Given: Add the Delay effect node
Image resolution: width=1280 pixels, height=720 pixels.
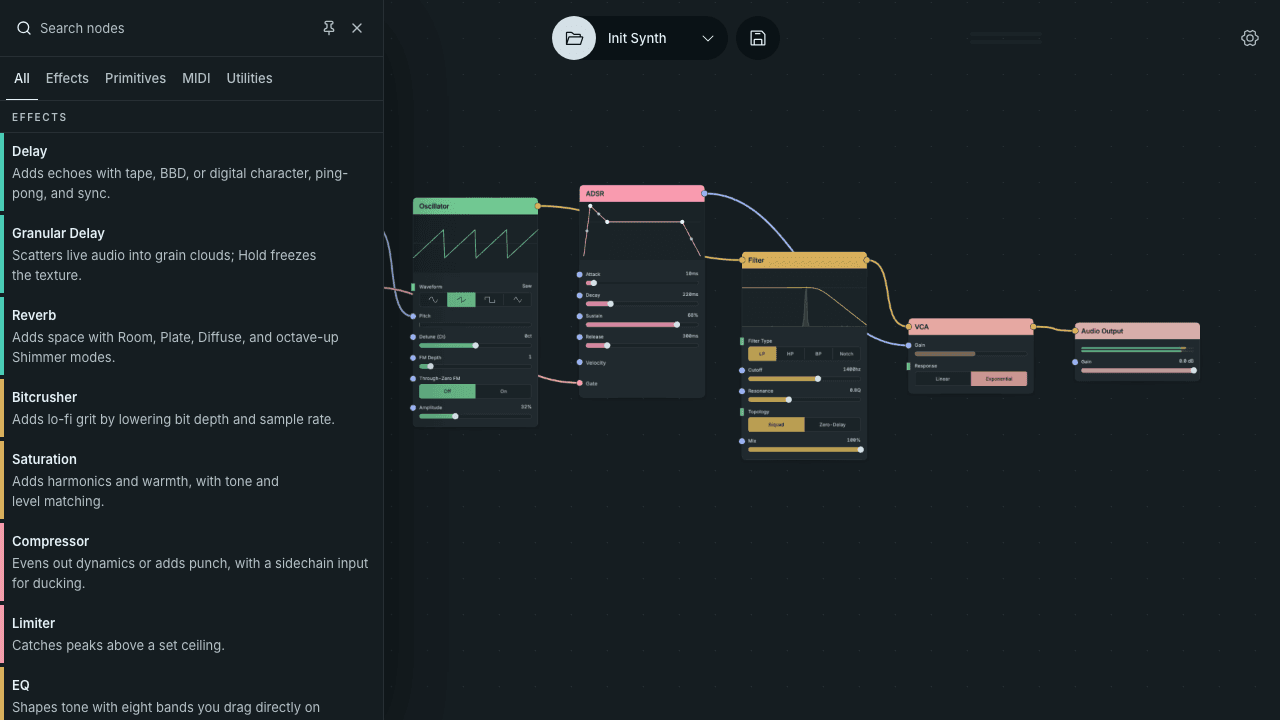Looking at the screenshot, I should [x=192, y=172].
